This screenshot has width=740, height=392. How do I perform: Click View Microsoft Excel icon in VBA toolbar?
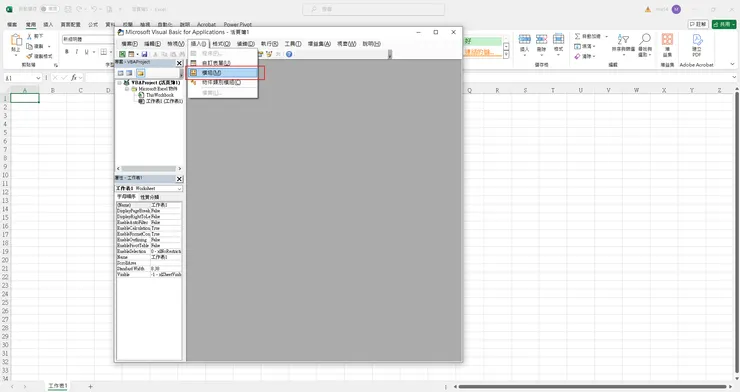(122, 54)
